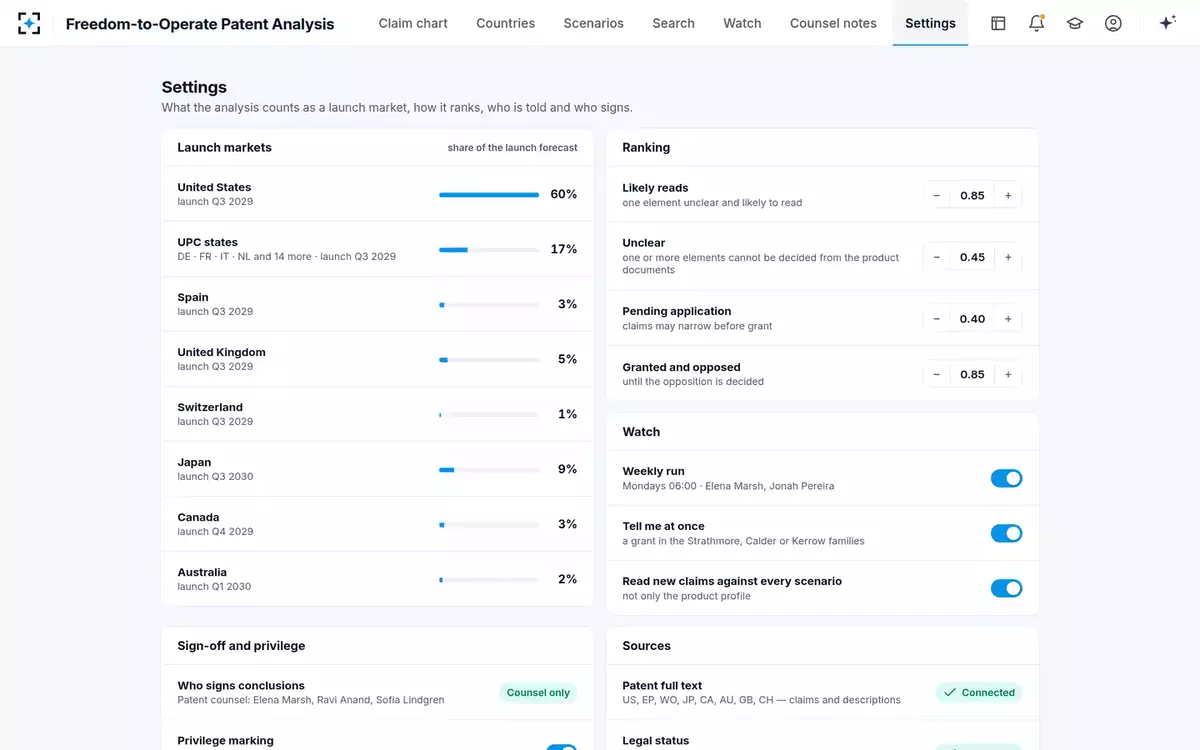Open the Countries tab

pyautogui.click(x=505, y=23)
